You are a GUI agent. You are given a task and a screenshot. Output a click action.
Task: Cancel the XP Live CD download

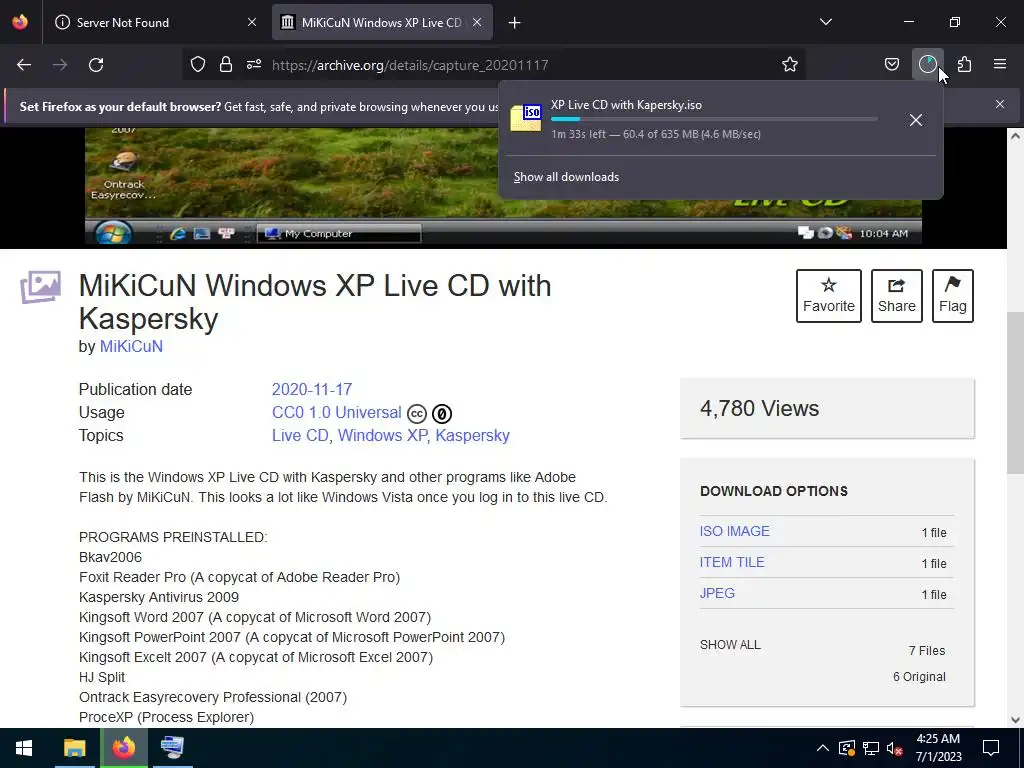click(916, 120)
